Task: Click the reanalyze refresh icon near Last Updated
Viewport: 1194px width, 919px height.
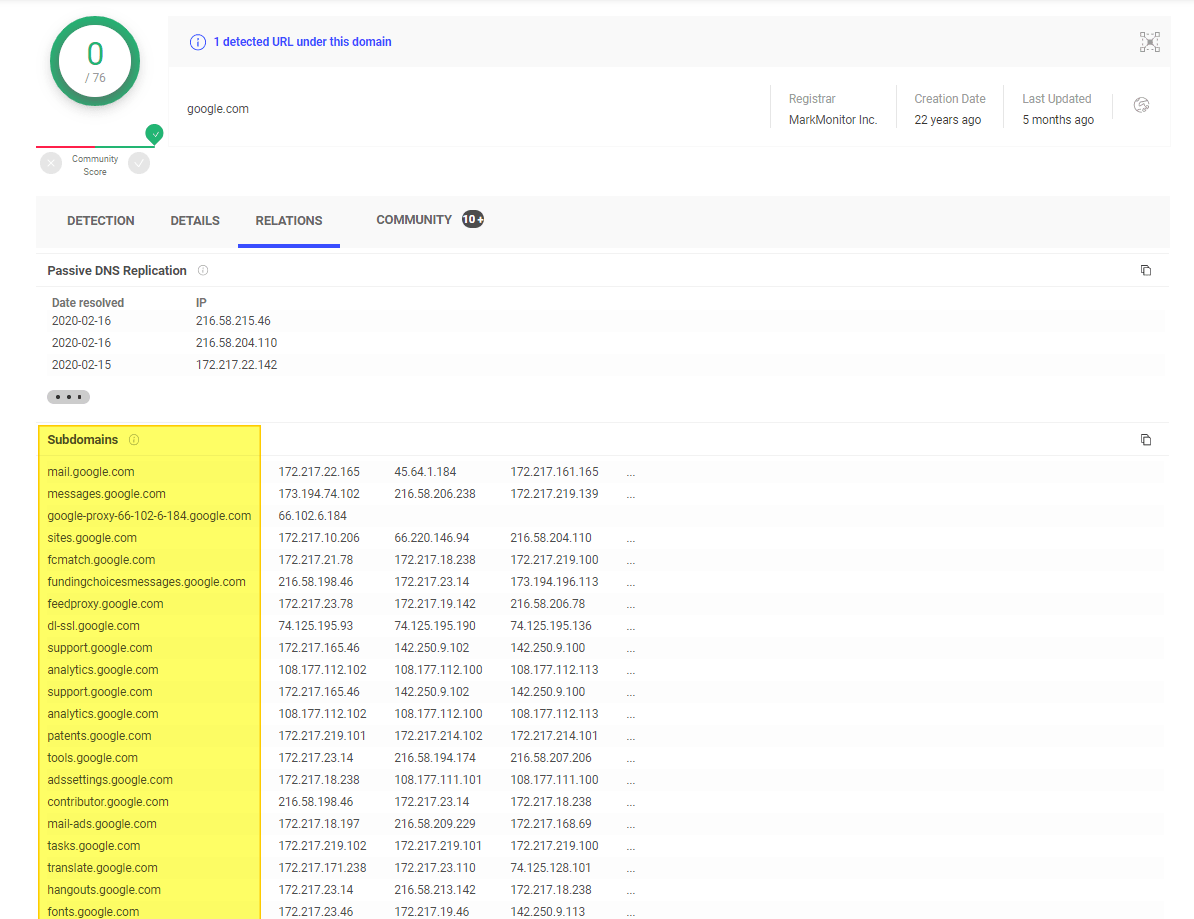Action: click(1141, 105)
